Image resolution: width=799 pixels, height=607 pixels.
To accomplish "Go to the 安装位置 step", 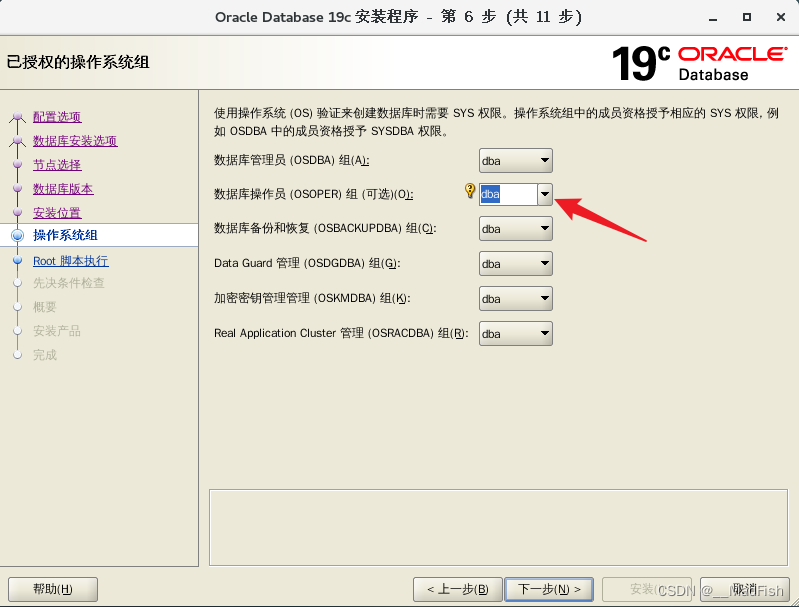I will [57, 213].
